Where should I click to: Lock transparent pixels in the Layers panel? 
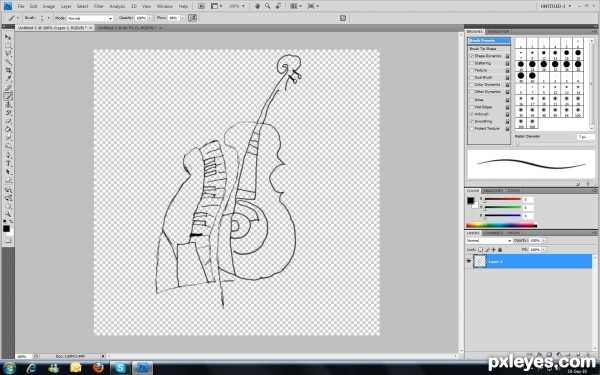coord(481,249)
